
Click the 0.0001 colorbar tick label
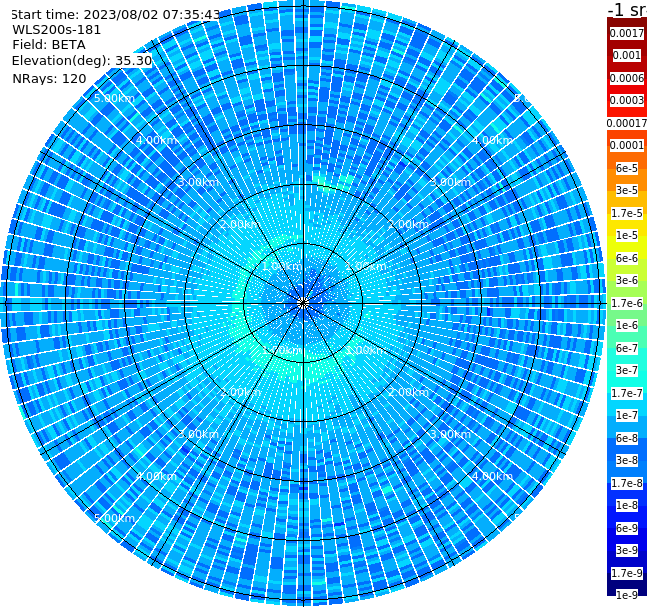tap(627, 145)
